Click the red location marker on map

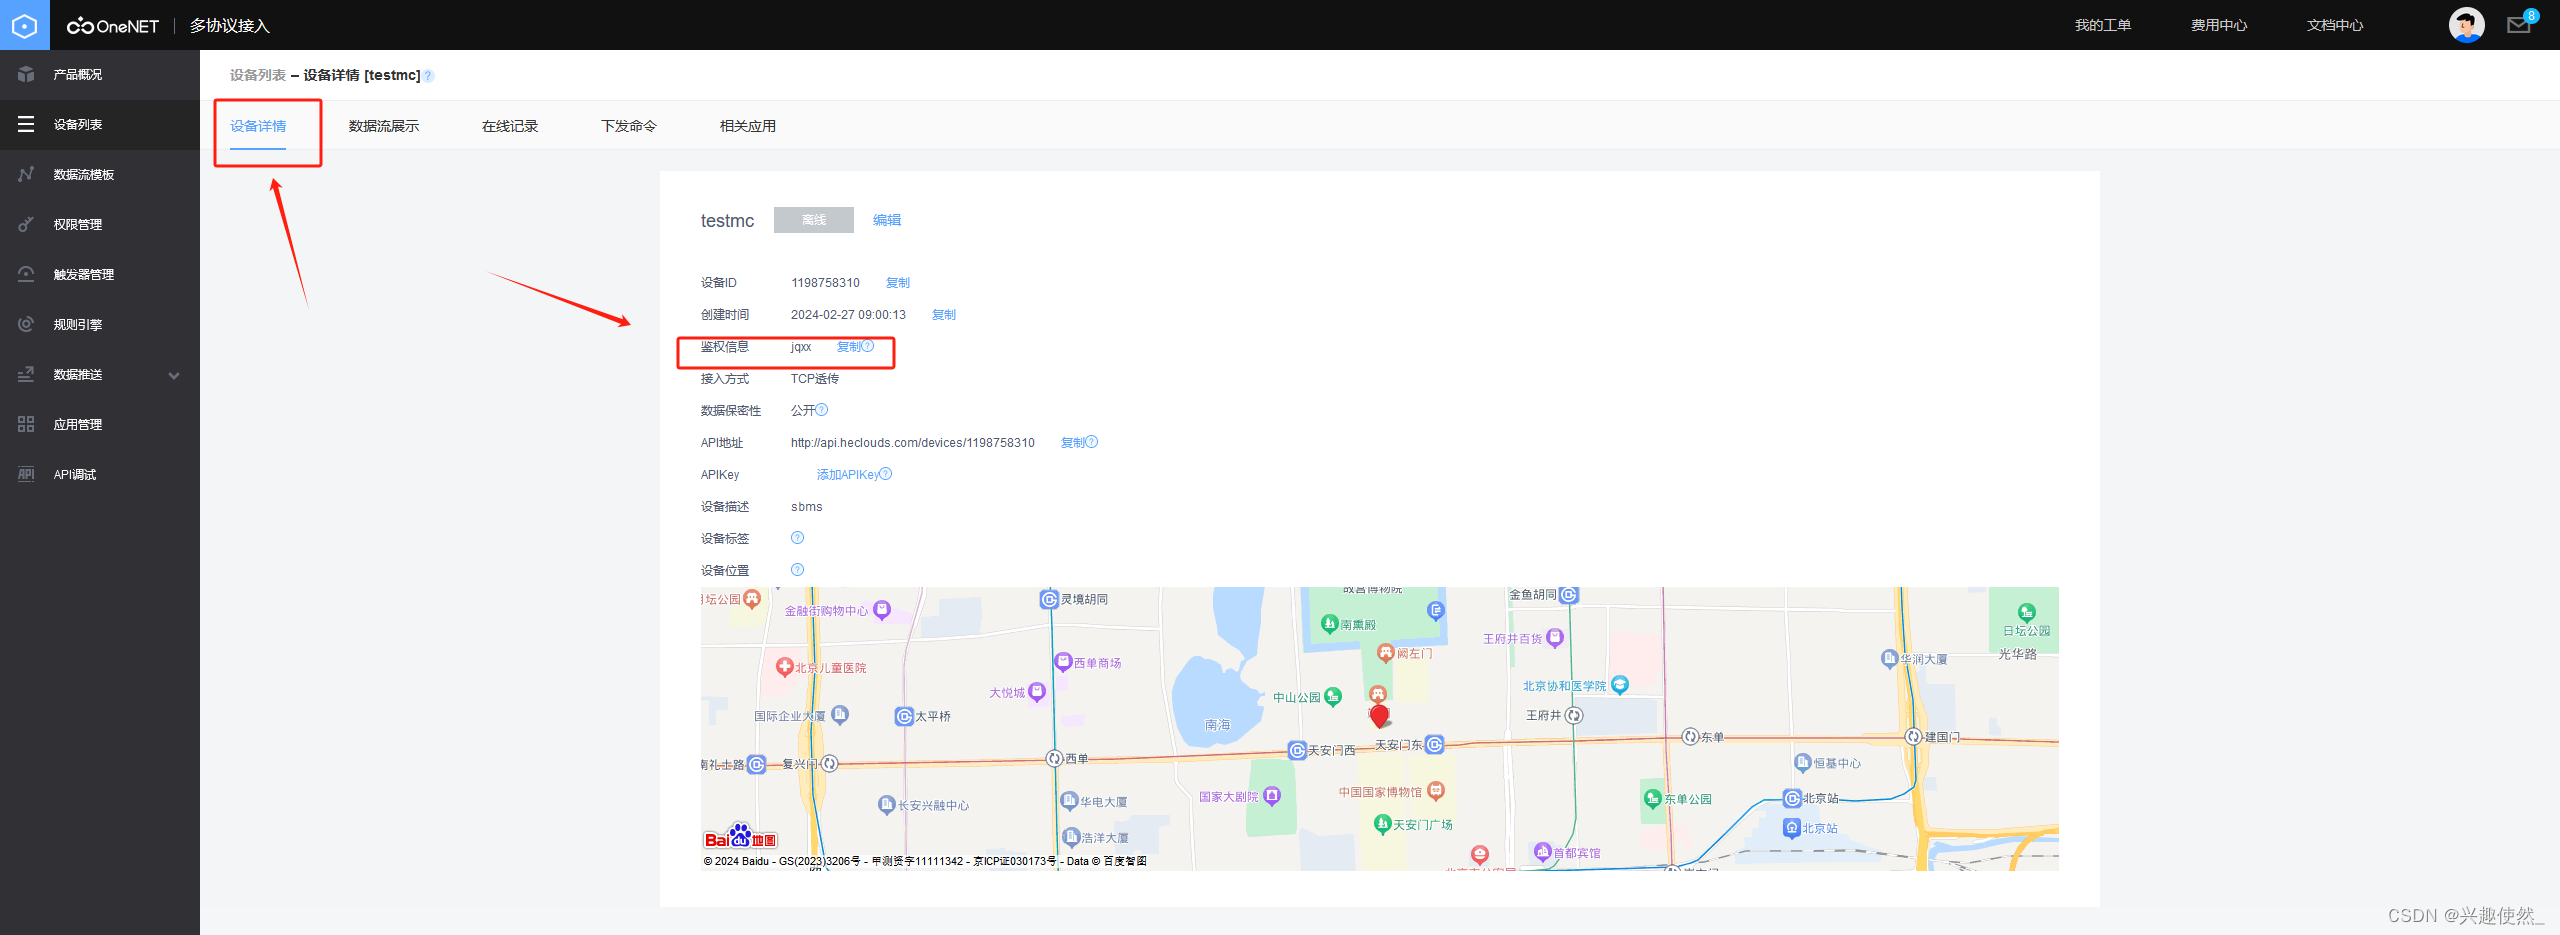(1379, 715)
